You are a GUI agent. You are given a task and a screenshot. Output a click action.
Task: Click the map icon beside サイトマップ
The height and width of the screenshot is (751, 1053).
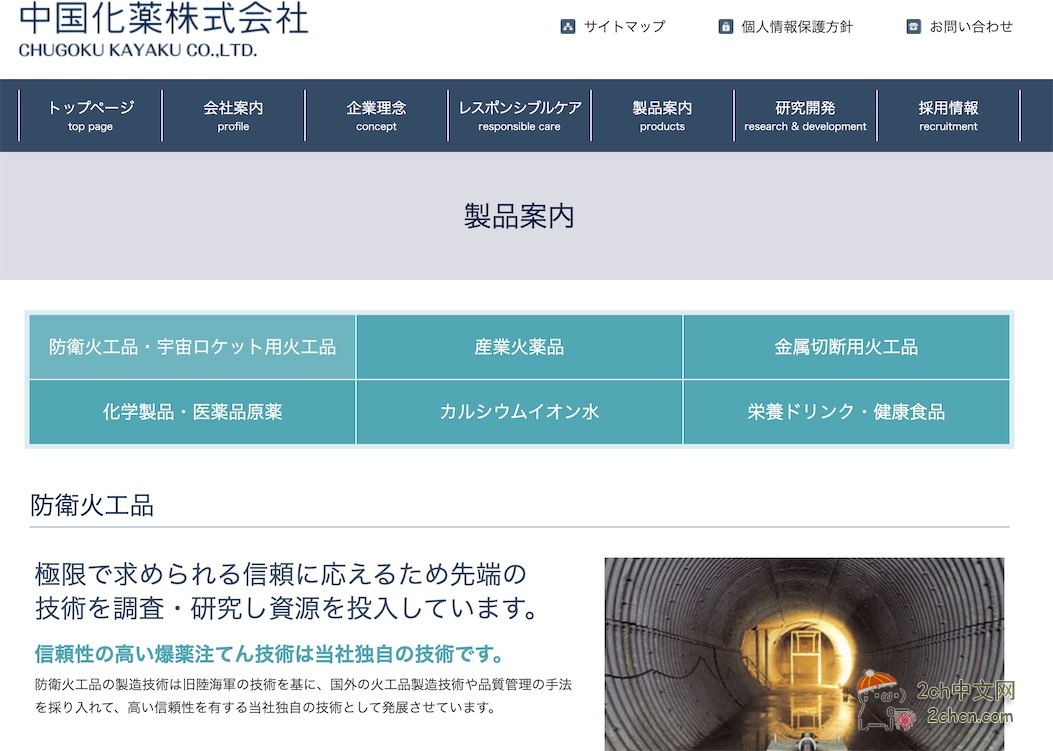tap(569, 26)
